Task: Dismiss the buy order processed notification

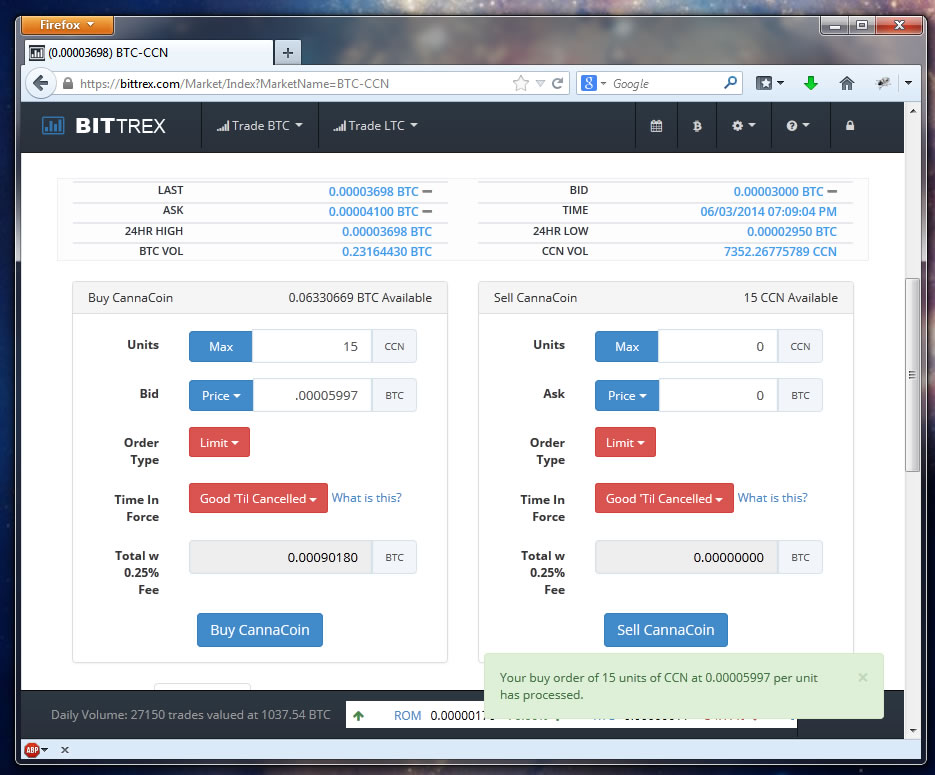Action: tap(862, 677)
